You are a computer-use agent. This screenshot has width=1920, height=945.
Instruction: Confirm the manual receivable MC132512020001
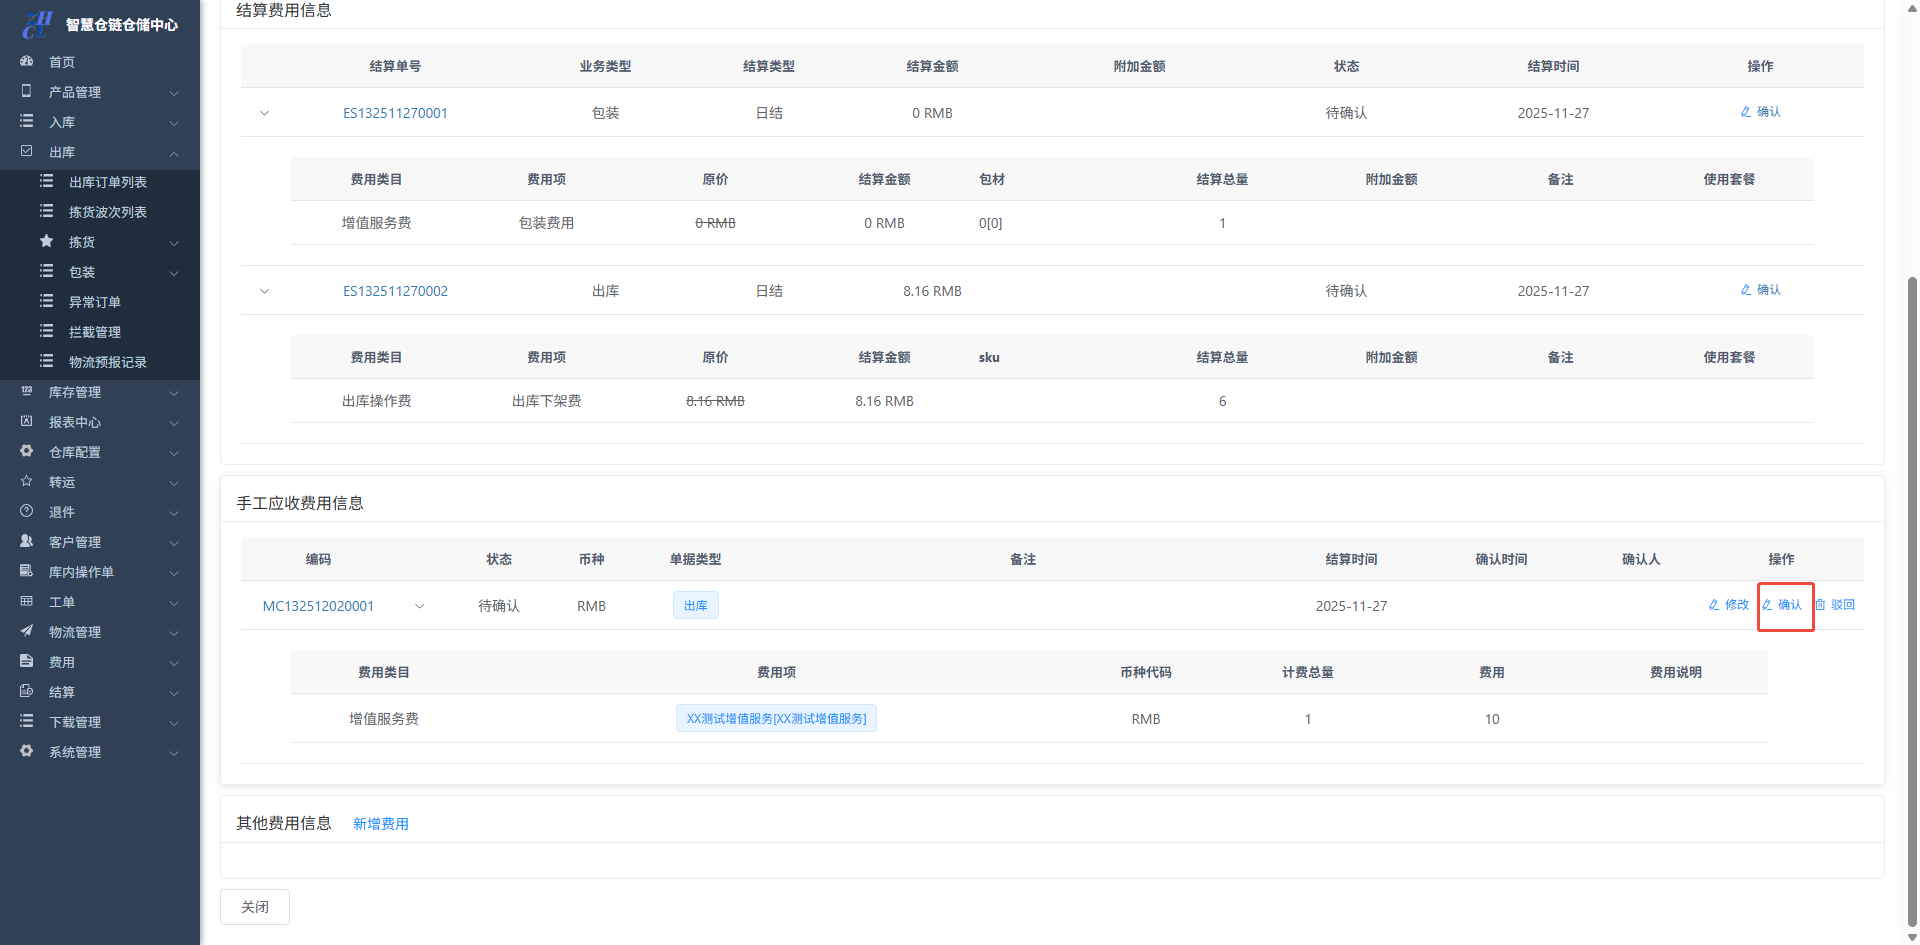[1783, 605]
